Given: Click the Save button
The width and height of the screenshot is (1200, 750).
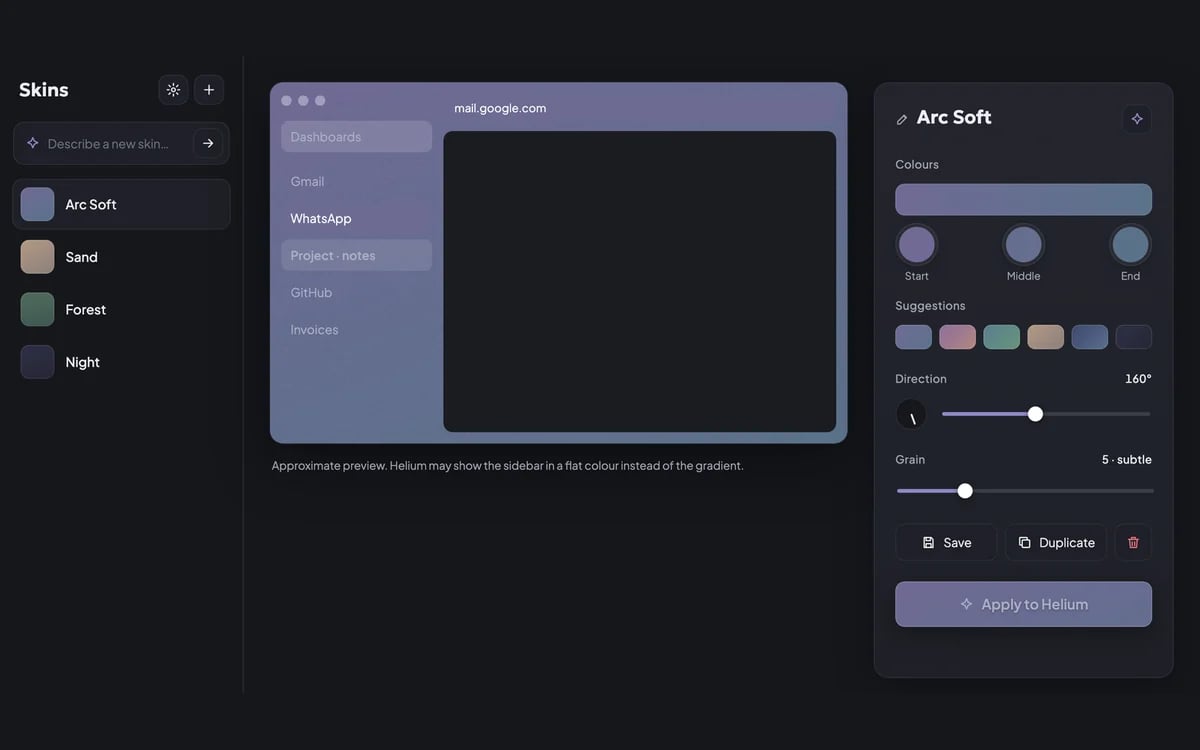Looking at the screenshot, I should tap(946, 542).
